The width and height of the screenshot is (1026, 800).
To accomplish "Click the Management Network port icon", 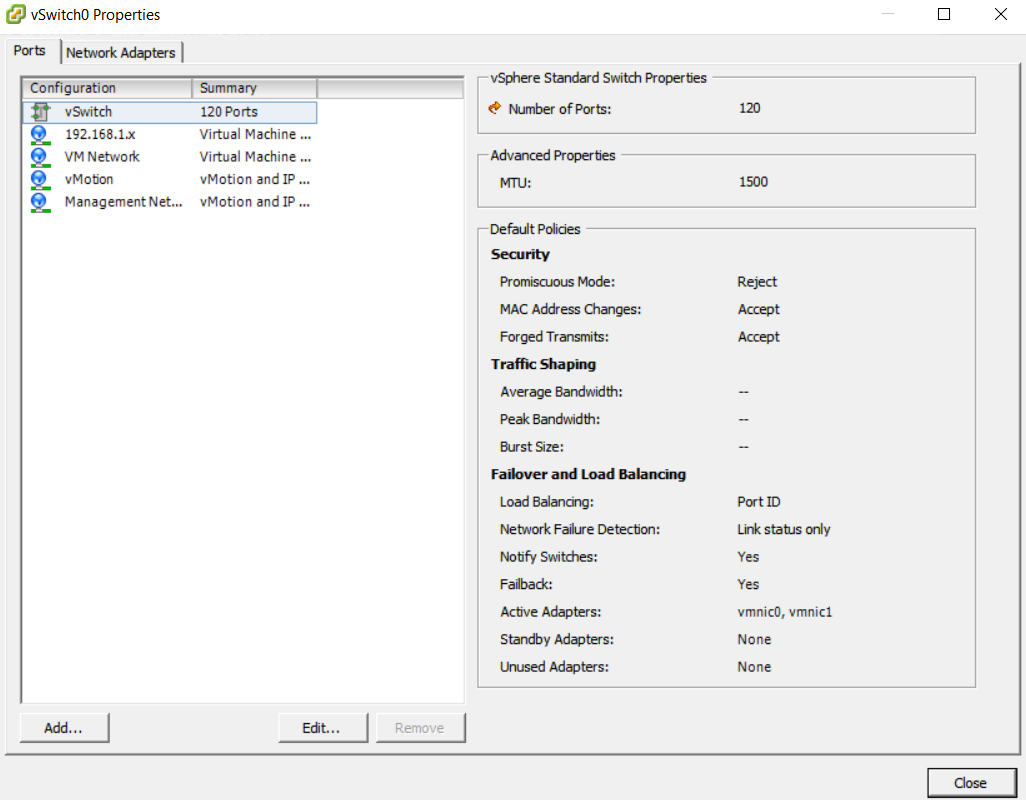I will tap(40, 201).
